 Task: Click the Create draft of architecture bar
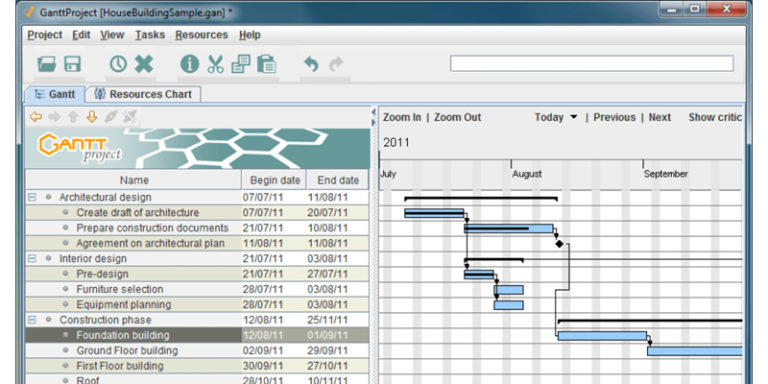coord(434,214)
